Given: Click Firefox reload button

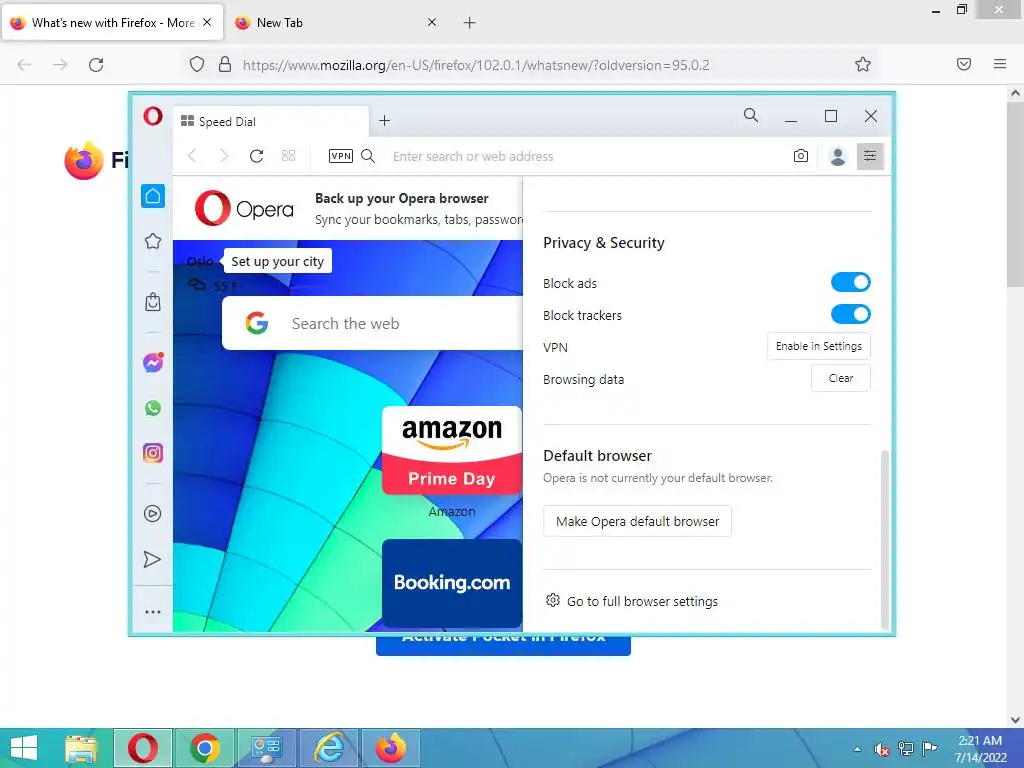Looking at the screenshot, I should (x=96, y=65).
